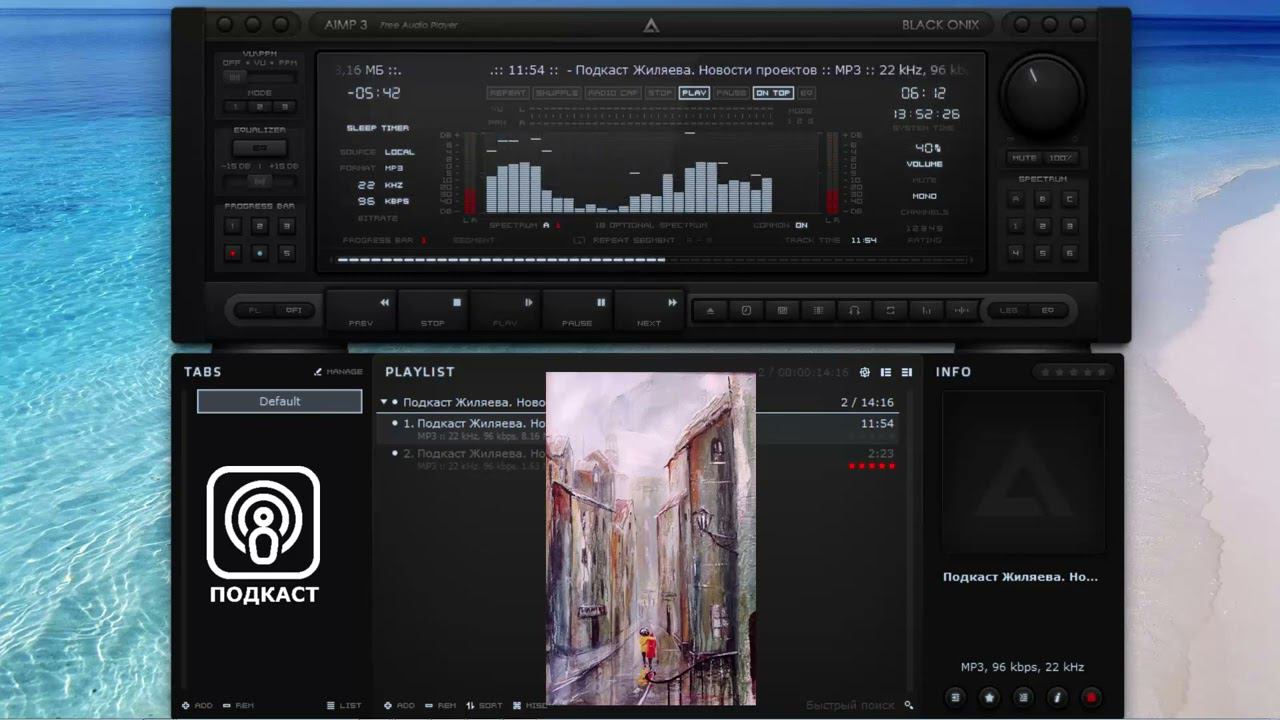The width and height of the screenshot is (1280, 720).
Task: Add files with ADD in the Playlist panel
Action: click(399, 705)
